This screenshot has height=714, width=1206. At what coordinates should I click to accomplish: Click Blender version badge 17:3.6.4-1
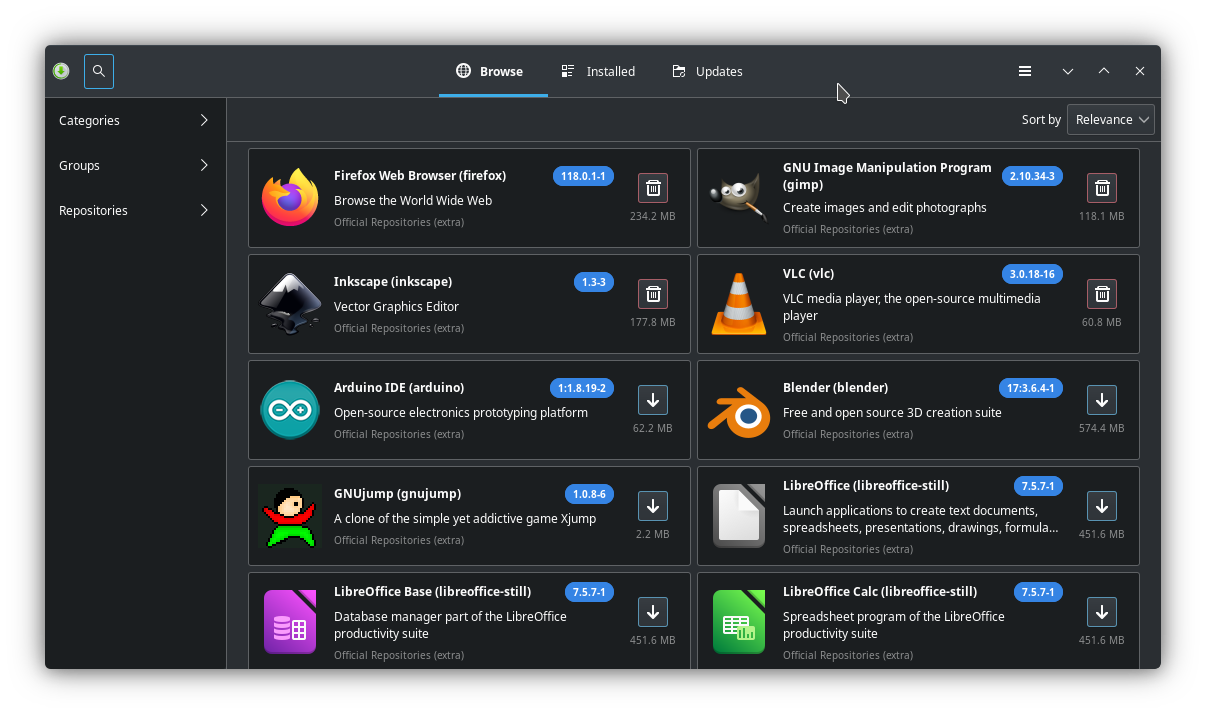point(1031,388)
